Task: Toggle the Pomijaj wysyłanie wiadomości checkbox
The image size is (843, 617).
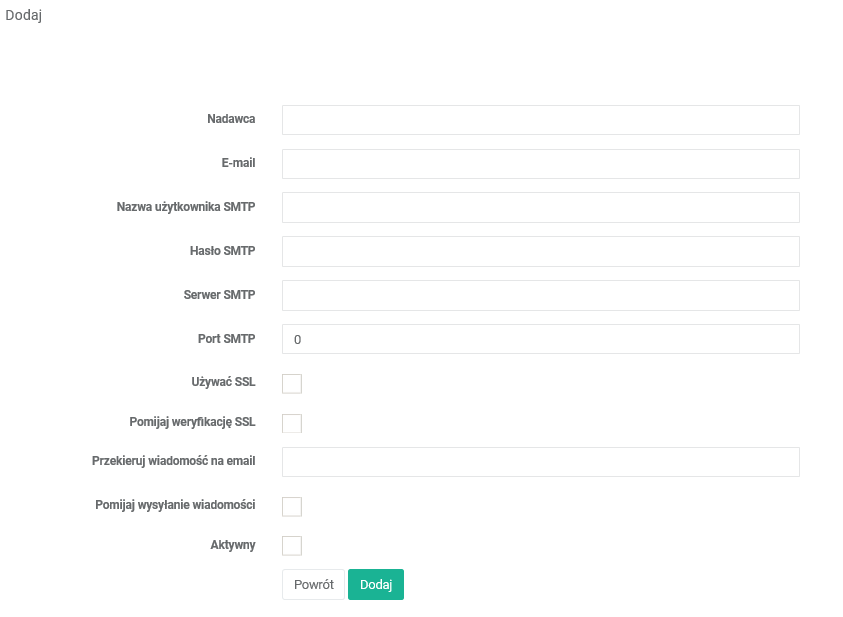Action: click(x=292, y=507)
